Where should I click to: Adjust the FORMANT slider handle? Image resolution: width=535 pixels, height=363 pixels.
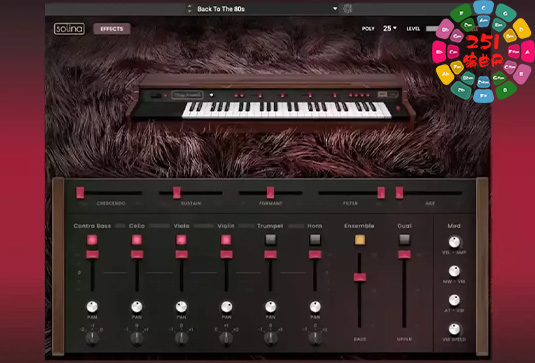(270, 192)
